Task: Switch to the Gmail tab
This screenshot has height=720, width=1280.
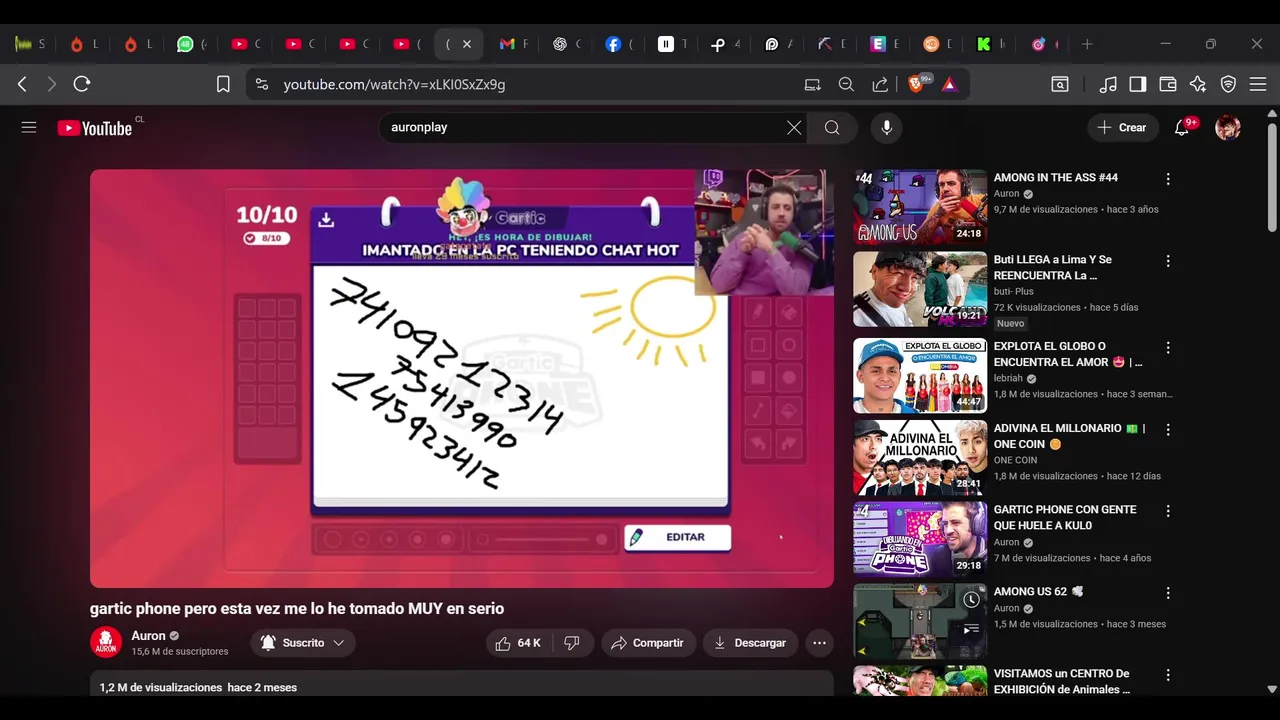Action: 513,44
